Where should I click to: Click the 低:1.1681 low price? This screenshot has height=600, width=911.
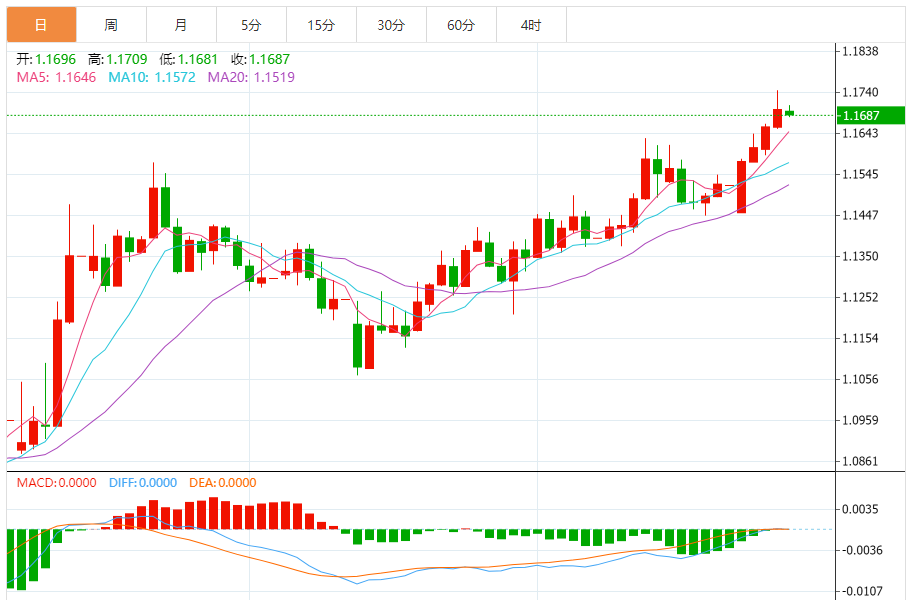[x=188, y=59]
